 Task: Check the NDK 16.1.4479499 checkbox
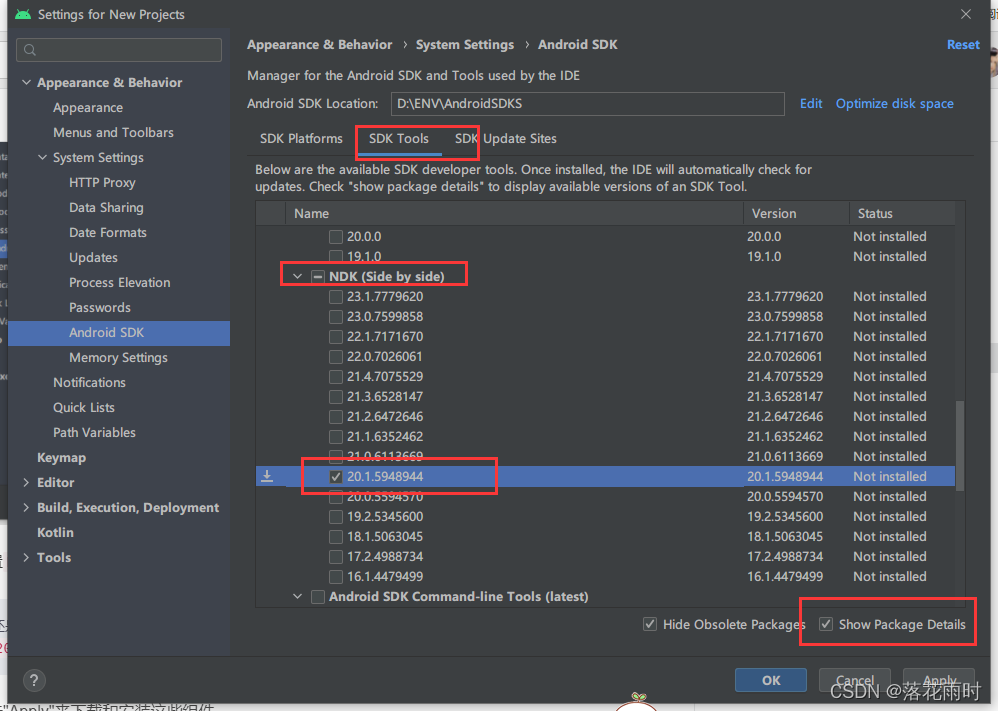336,577
